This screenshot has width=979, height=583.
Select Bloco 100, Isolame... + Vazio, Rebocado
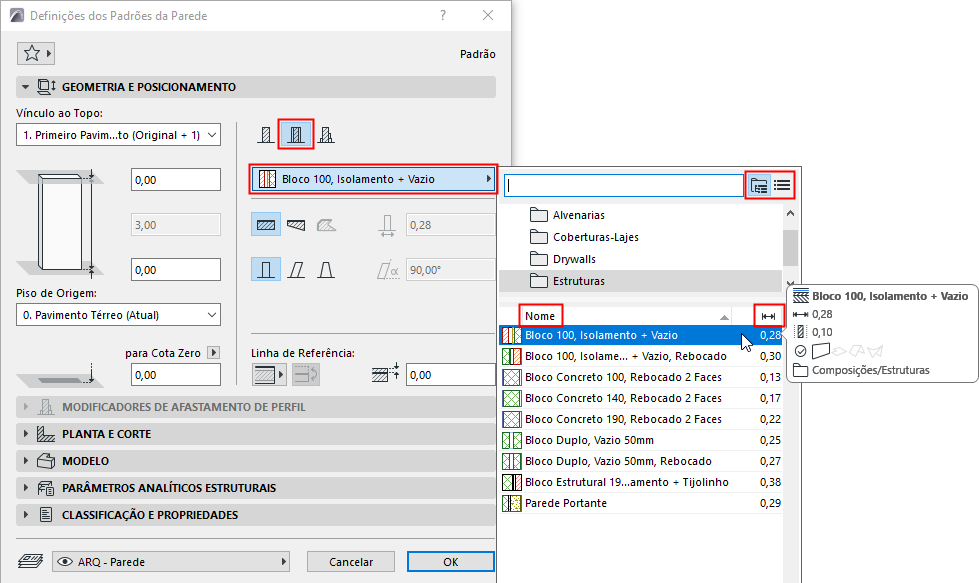point(641,356)
